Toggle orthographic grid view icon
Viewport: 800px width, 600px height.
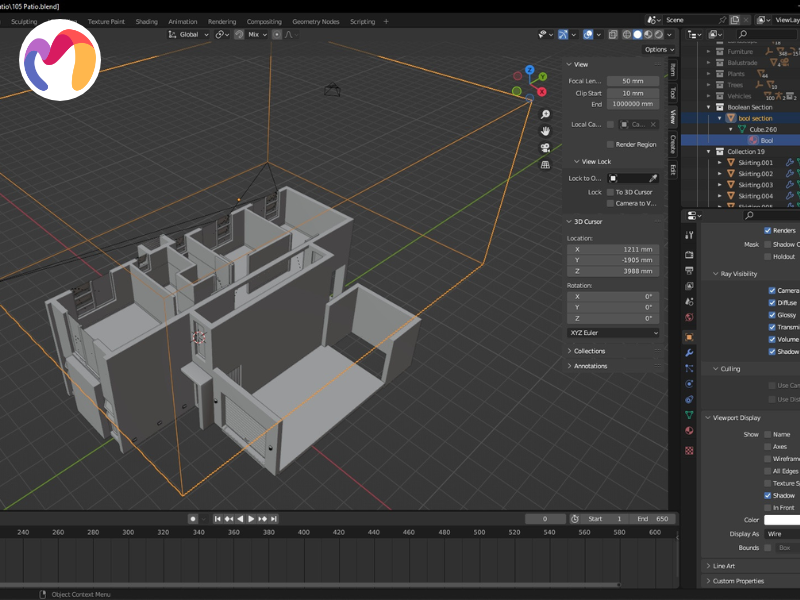click(545, 164)
